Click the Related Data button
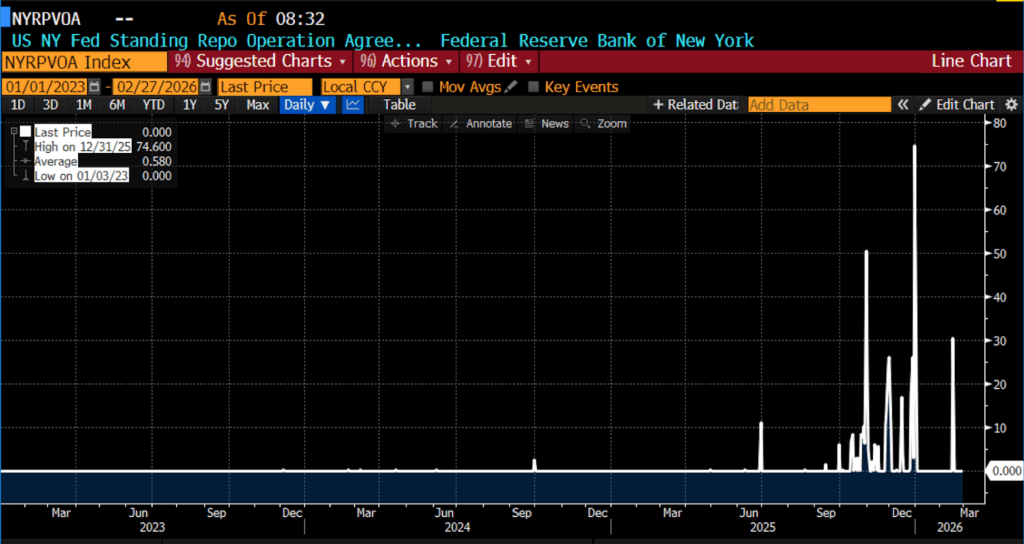This screenshot has width=1024, height=544. 695,105
